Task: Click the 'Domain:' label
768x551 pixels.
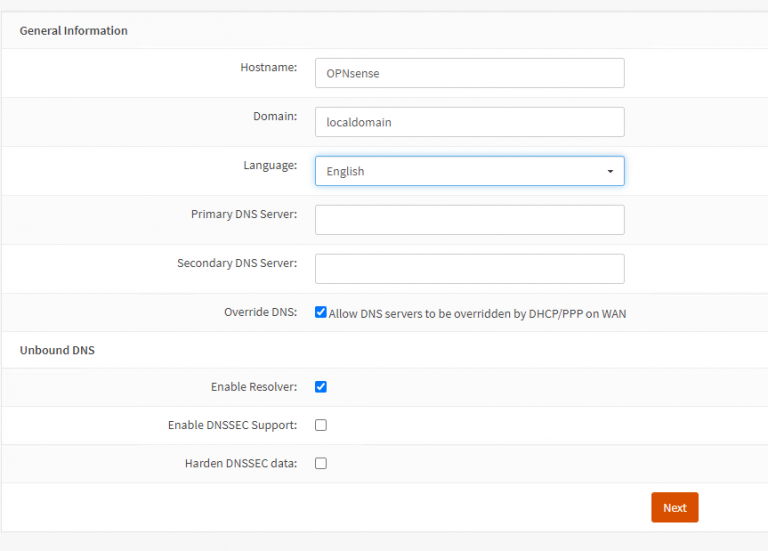Action: [274, 116]
